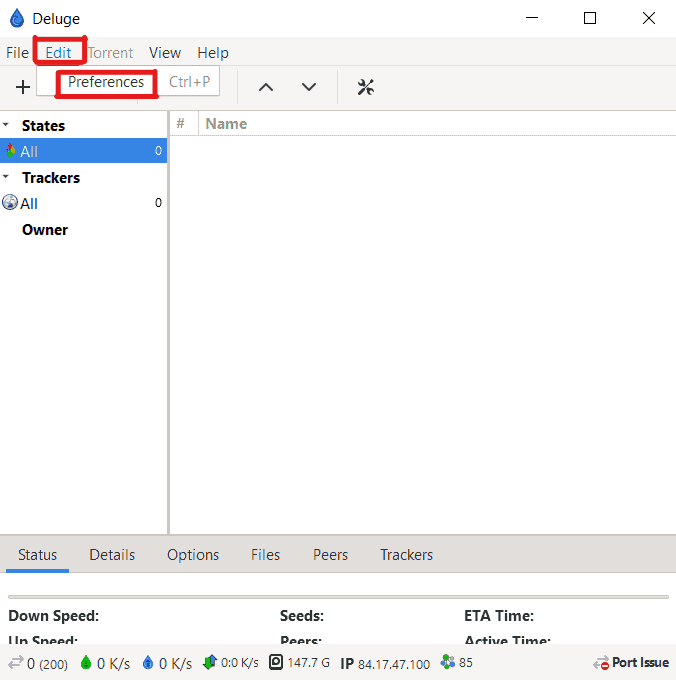Screen dimensions: 676x680
Task: Click the connections icon in status bar
Action: [x=16, y=663]
